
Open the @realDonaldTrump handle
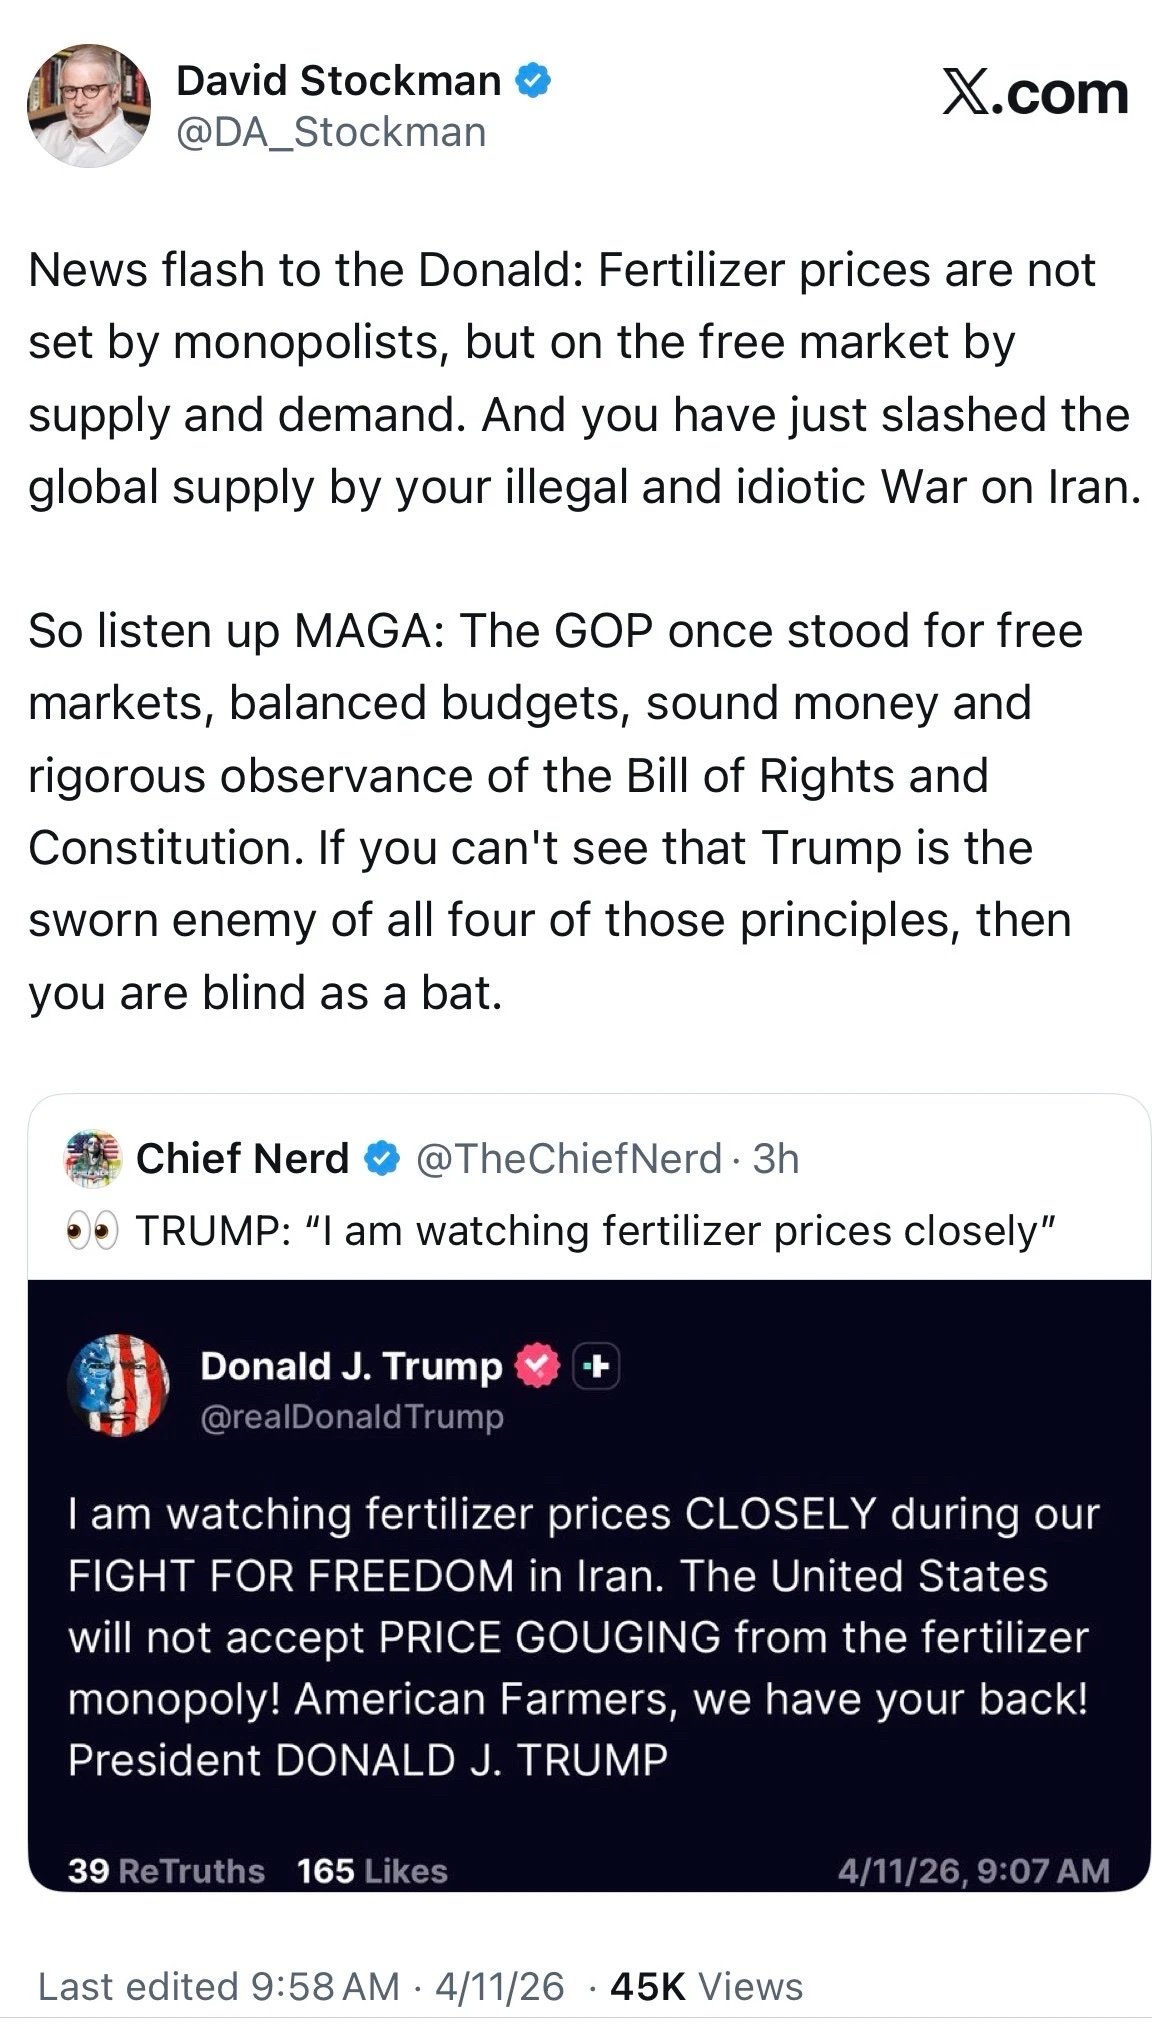click(x=352, y=1417)
